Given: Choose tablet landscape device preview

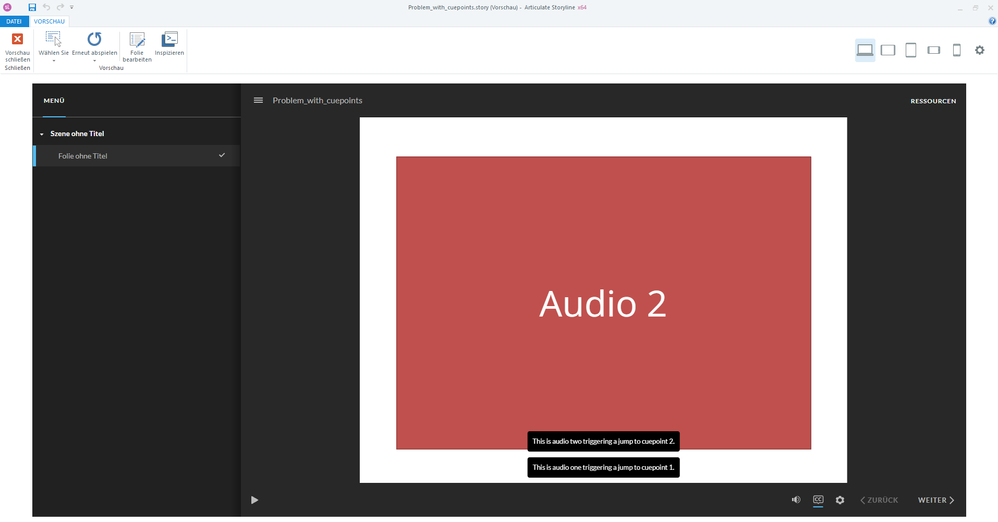Looking at the screenshot, I should click(887, 50).
